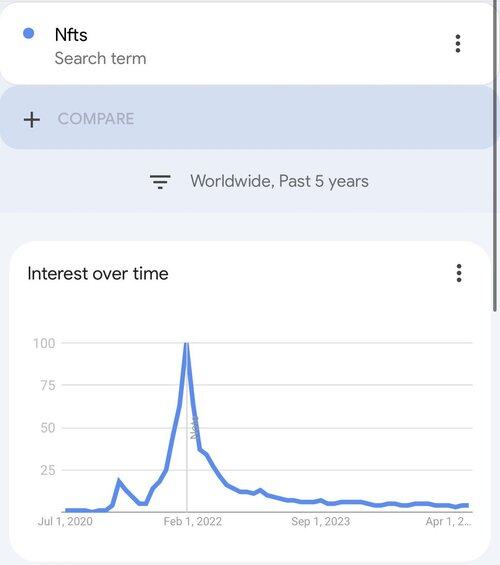Click the page scrollbar on right edge

495,157
